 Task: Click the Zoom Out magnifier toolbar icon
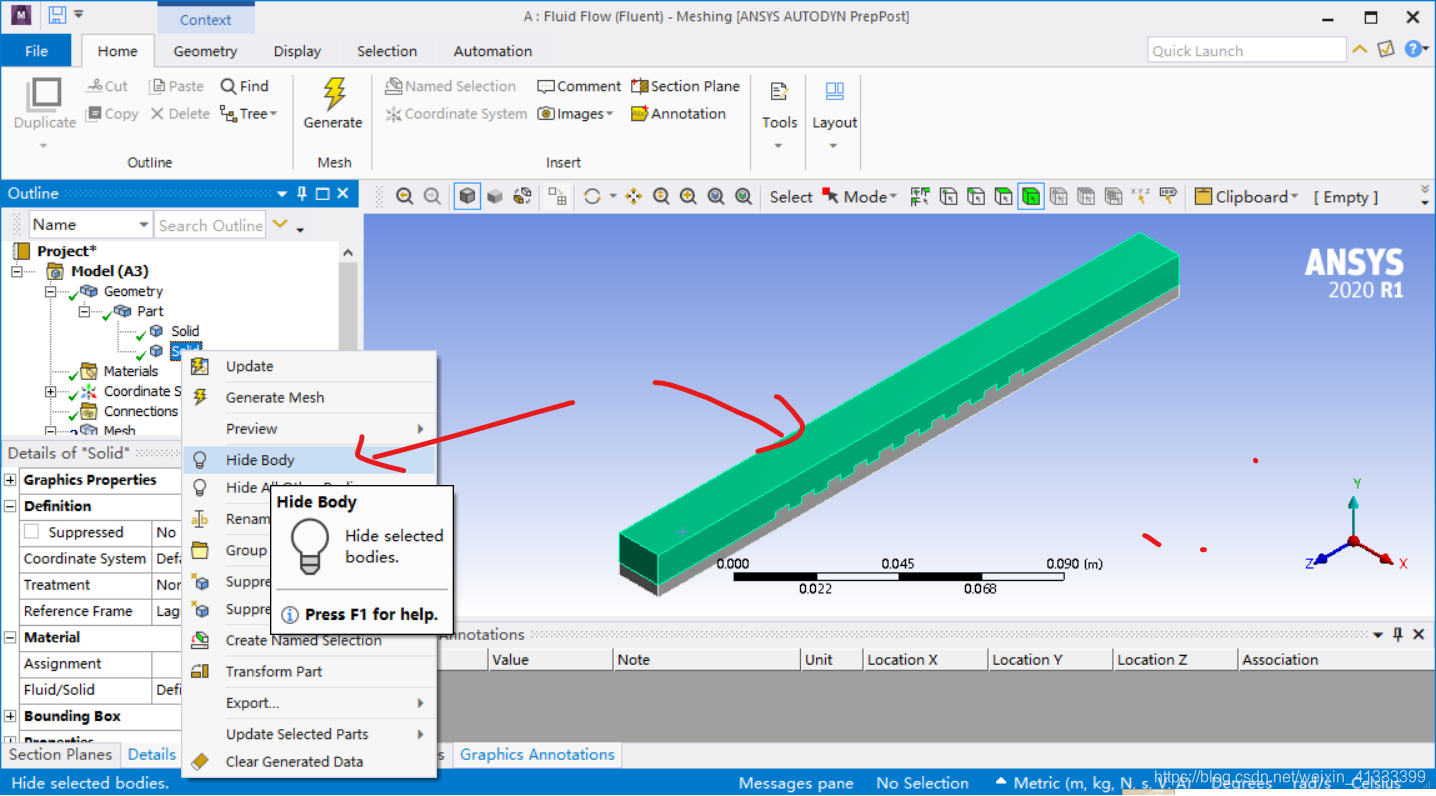coord(432,197)
